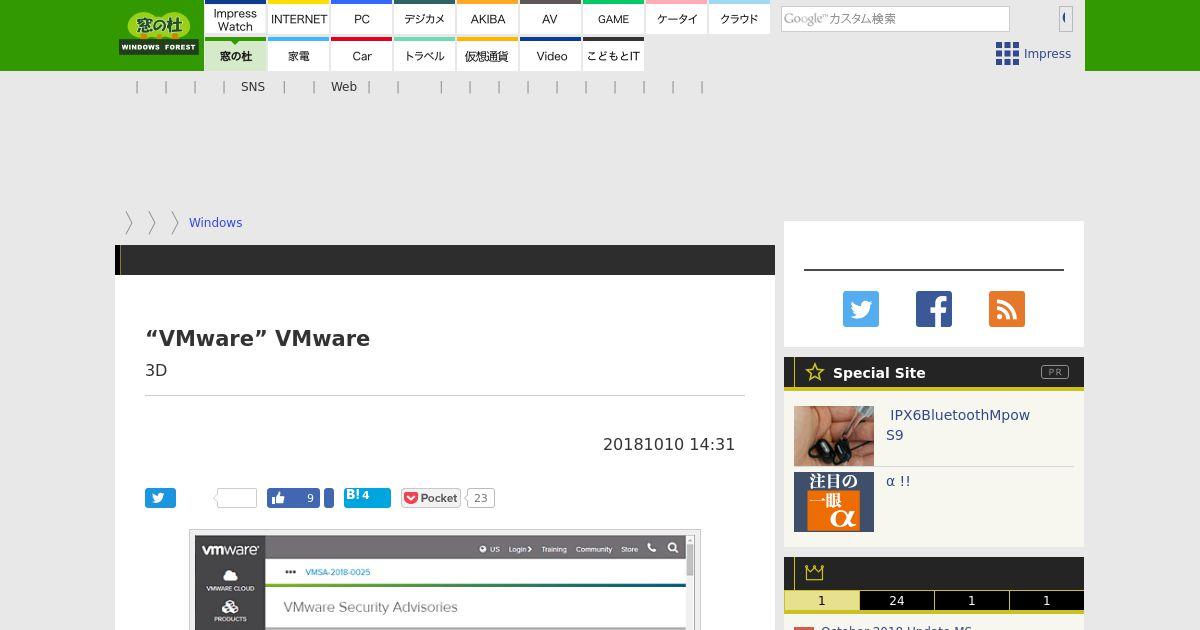Image resolution: width=1200 pixels, height=630 pixels.
Task: Open the 注目の一眼α thumbnail
Action: pyautogui.click(x=834, y=502)
